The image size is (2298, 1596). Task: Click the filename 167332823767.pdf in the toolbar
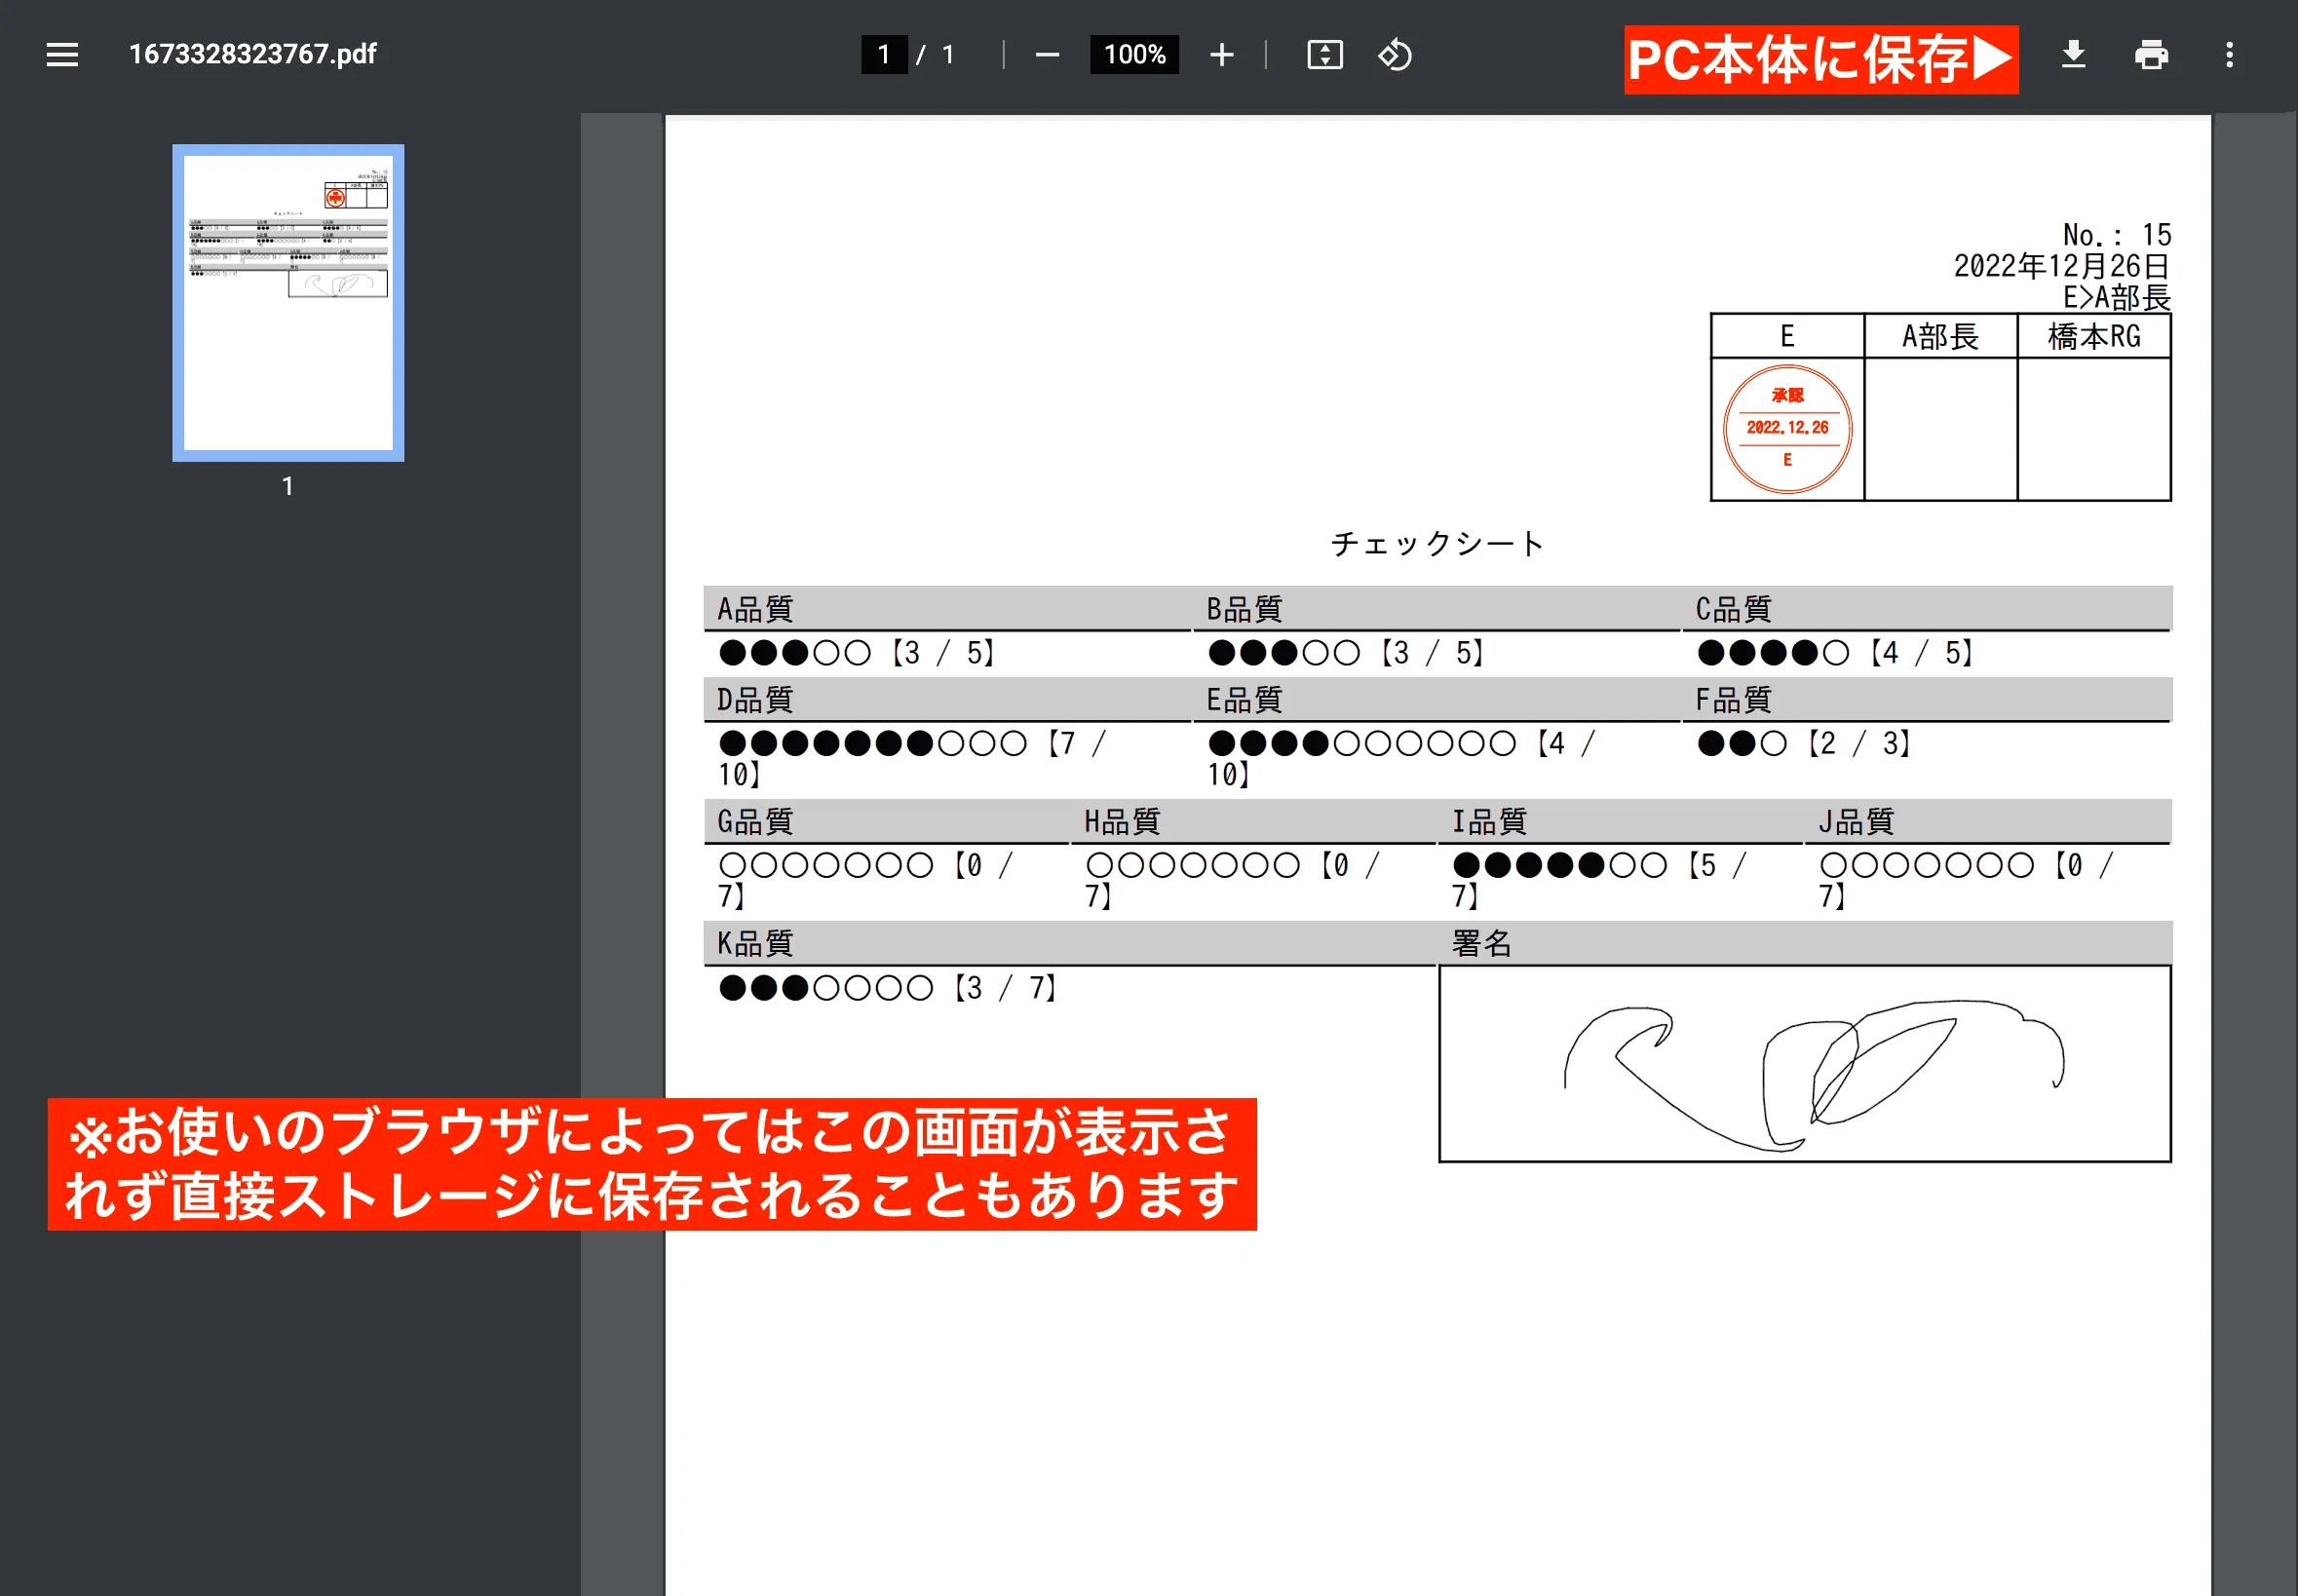click(x=253, y=55)
